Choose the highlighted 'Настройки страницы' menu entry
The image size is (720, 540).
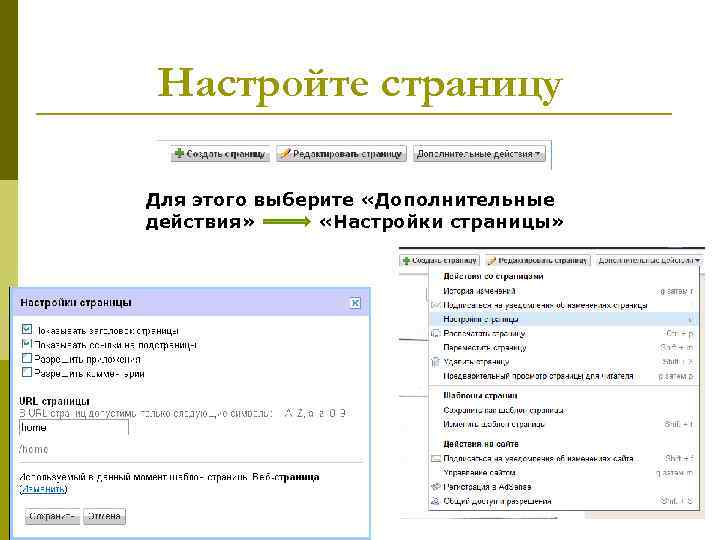tap(563, 319)
